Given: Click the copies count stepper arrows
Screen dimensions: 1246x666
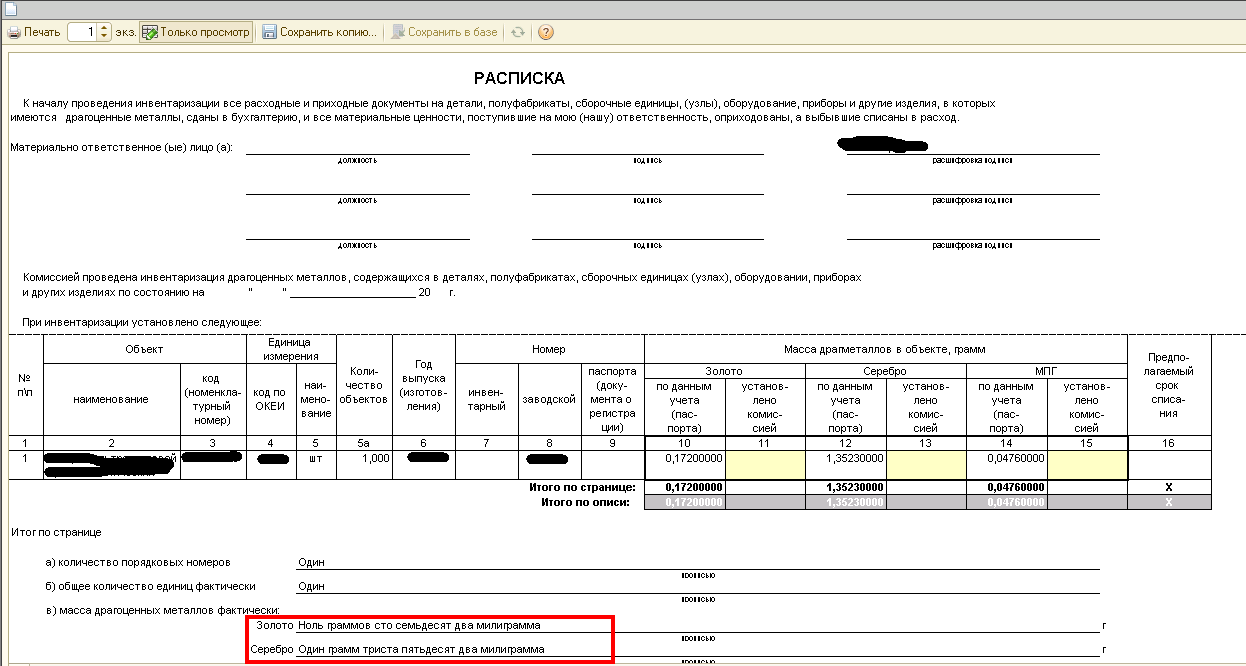Looking at the screenshot, I should [104, 32].
